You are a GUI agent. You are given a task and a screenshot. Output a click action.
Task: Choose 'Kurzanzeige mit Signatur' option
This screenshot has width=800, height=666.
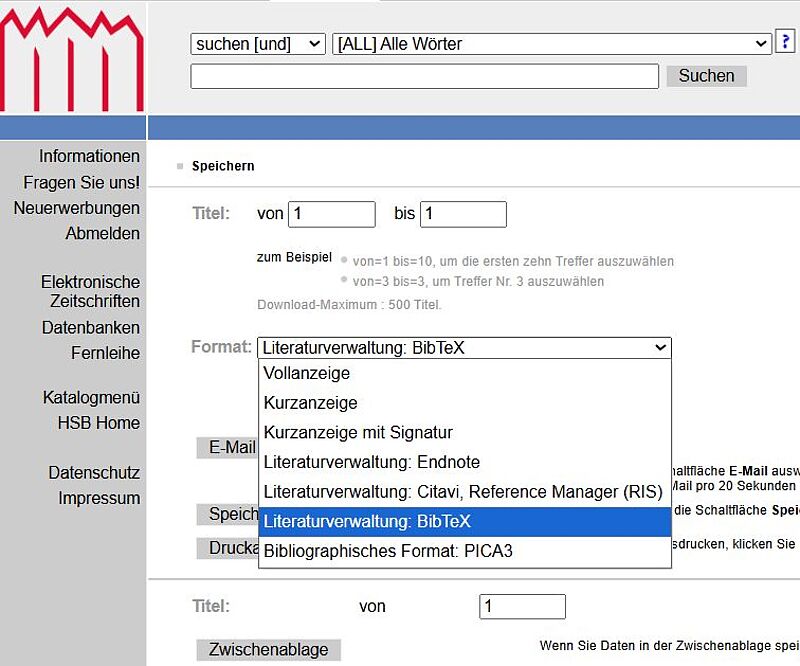(358, 433)
